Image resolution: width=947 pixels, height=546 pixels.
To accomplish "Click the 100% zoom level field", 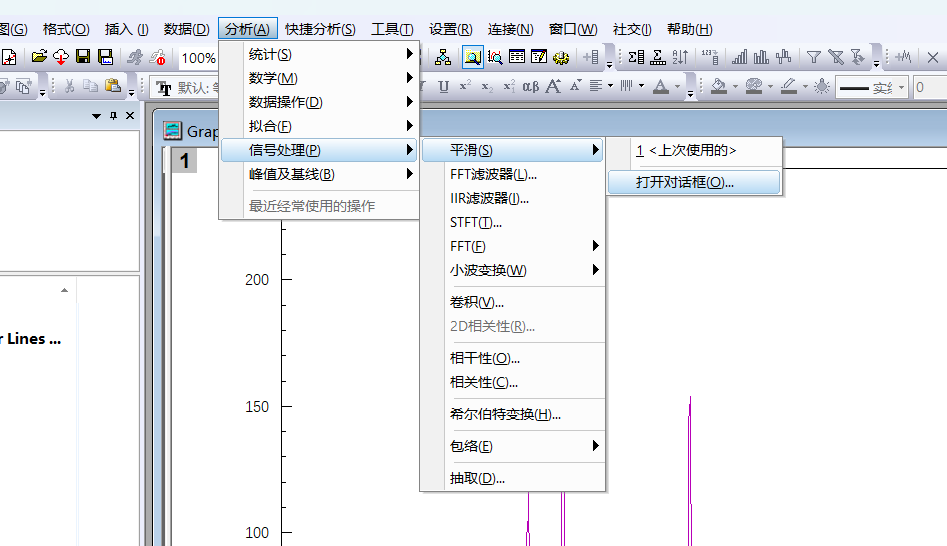I will [198, 58].
